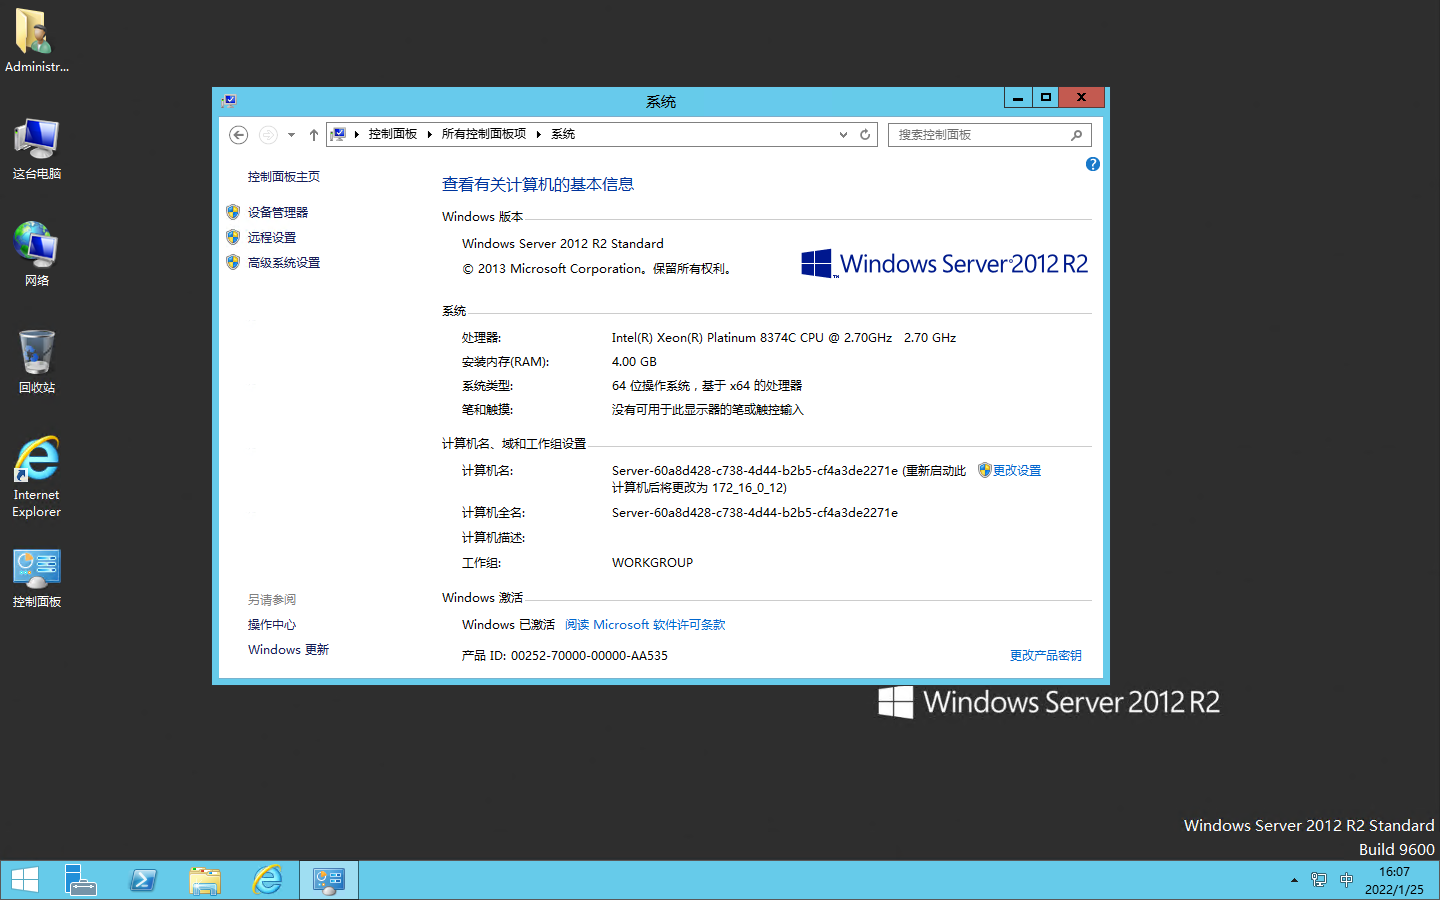The width and height of the screenshot is (1440, 900).
Task: Open the 回收站 recycle bin icon
Action: click(36, 361)
